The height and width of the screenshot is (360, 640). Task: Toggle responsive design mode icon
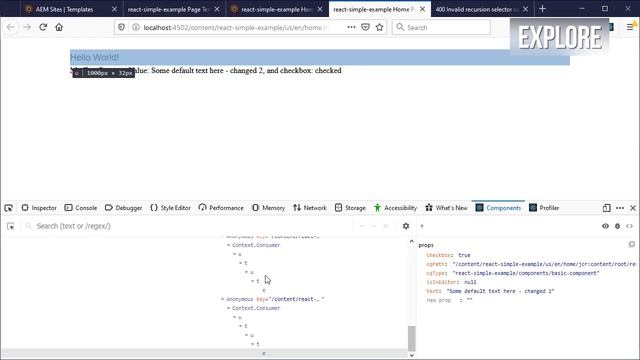(x=607, y=208)
